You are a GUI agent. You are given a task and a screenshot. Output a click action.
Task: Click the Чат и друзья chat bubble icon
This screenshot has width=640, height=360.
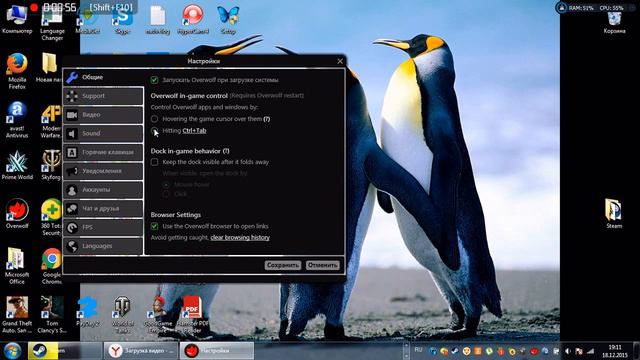pyautogui.click(x=72, y=209)
